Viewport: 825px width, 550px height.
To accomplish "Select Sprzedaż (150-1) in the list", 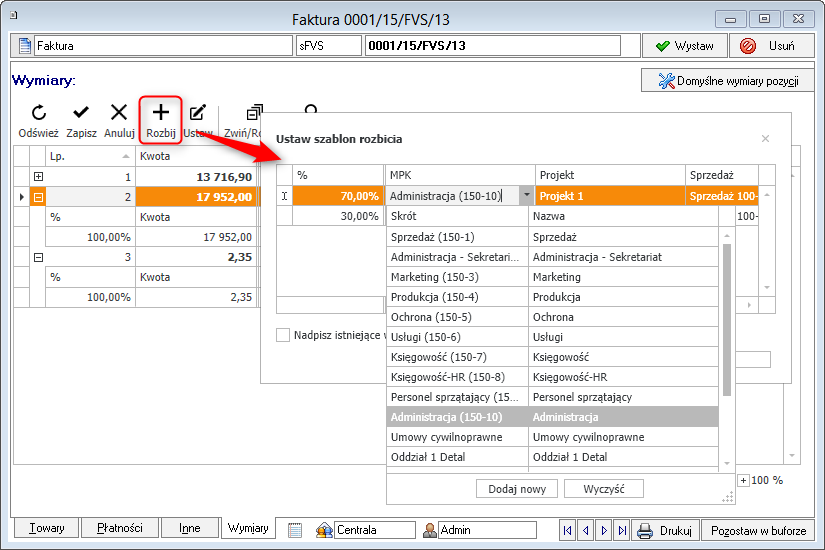I will pos(552,237).
